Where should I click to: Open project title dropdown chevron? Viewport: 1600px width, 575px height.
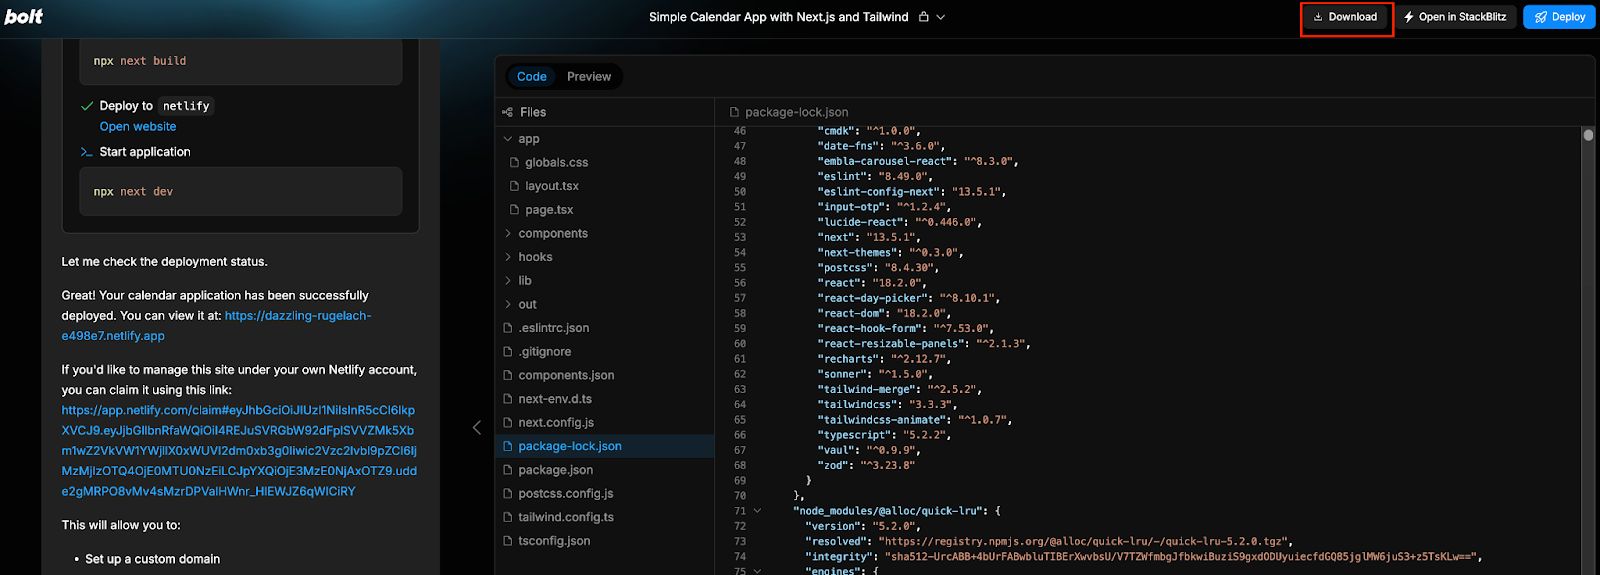941,17
